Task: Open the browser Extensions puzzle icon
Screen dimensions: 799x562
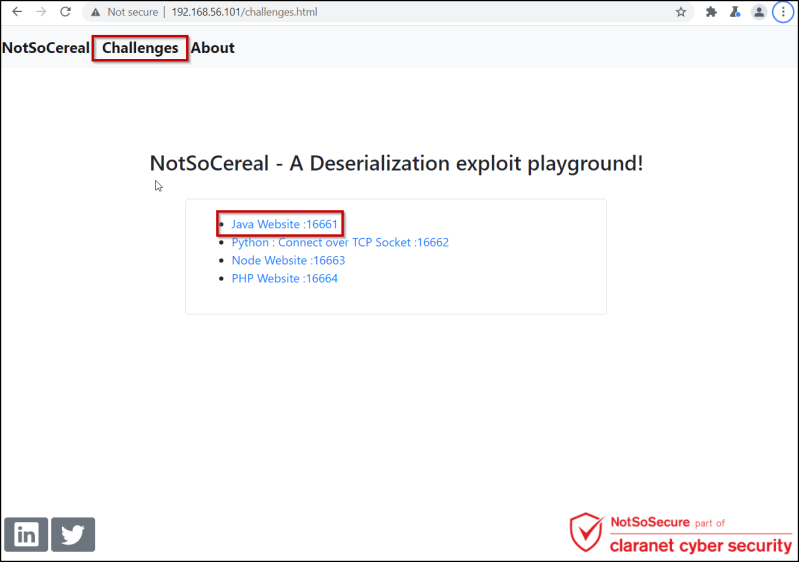Action: click(x=711, y=12)
